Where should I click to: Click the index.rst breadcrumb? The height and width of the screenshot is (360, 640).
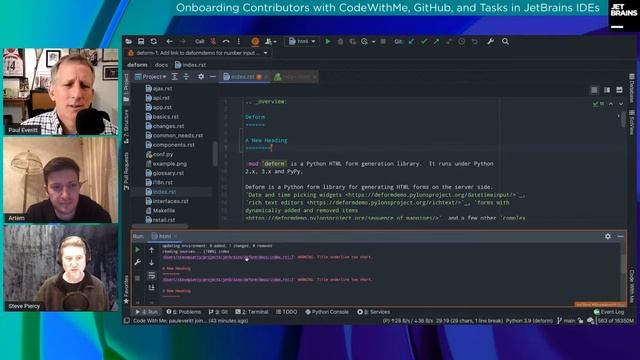pyautogui.click(x=191, y=65)
